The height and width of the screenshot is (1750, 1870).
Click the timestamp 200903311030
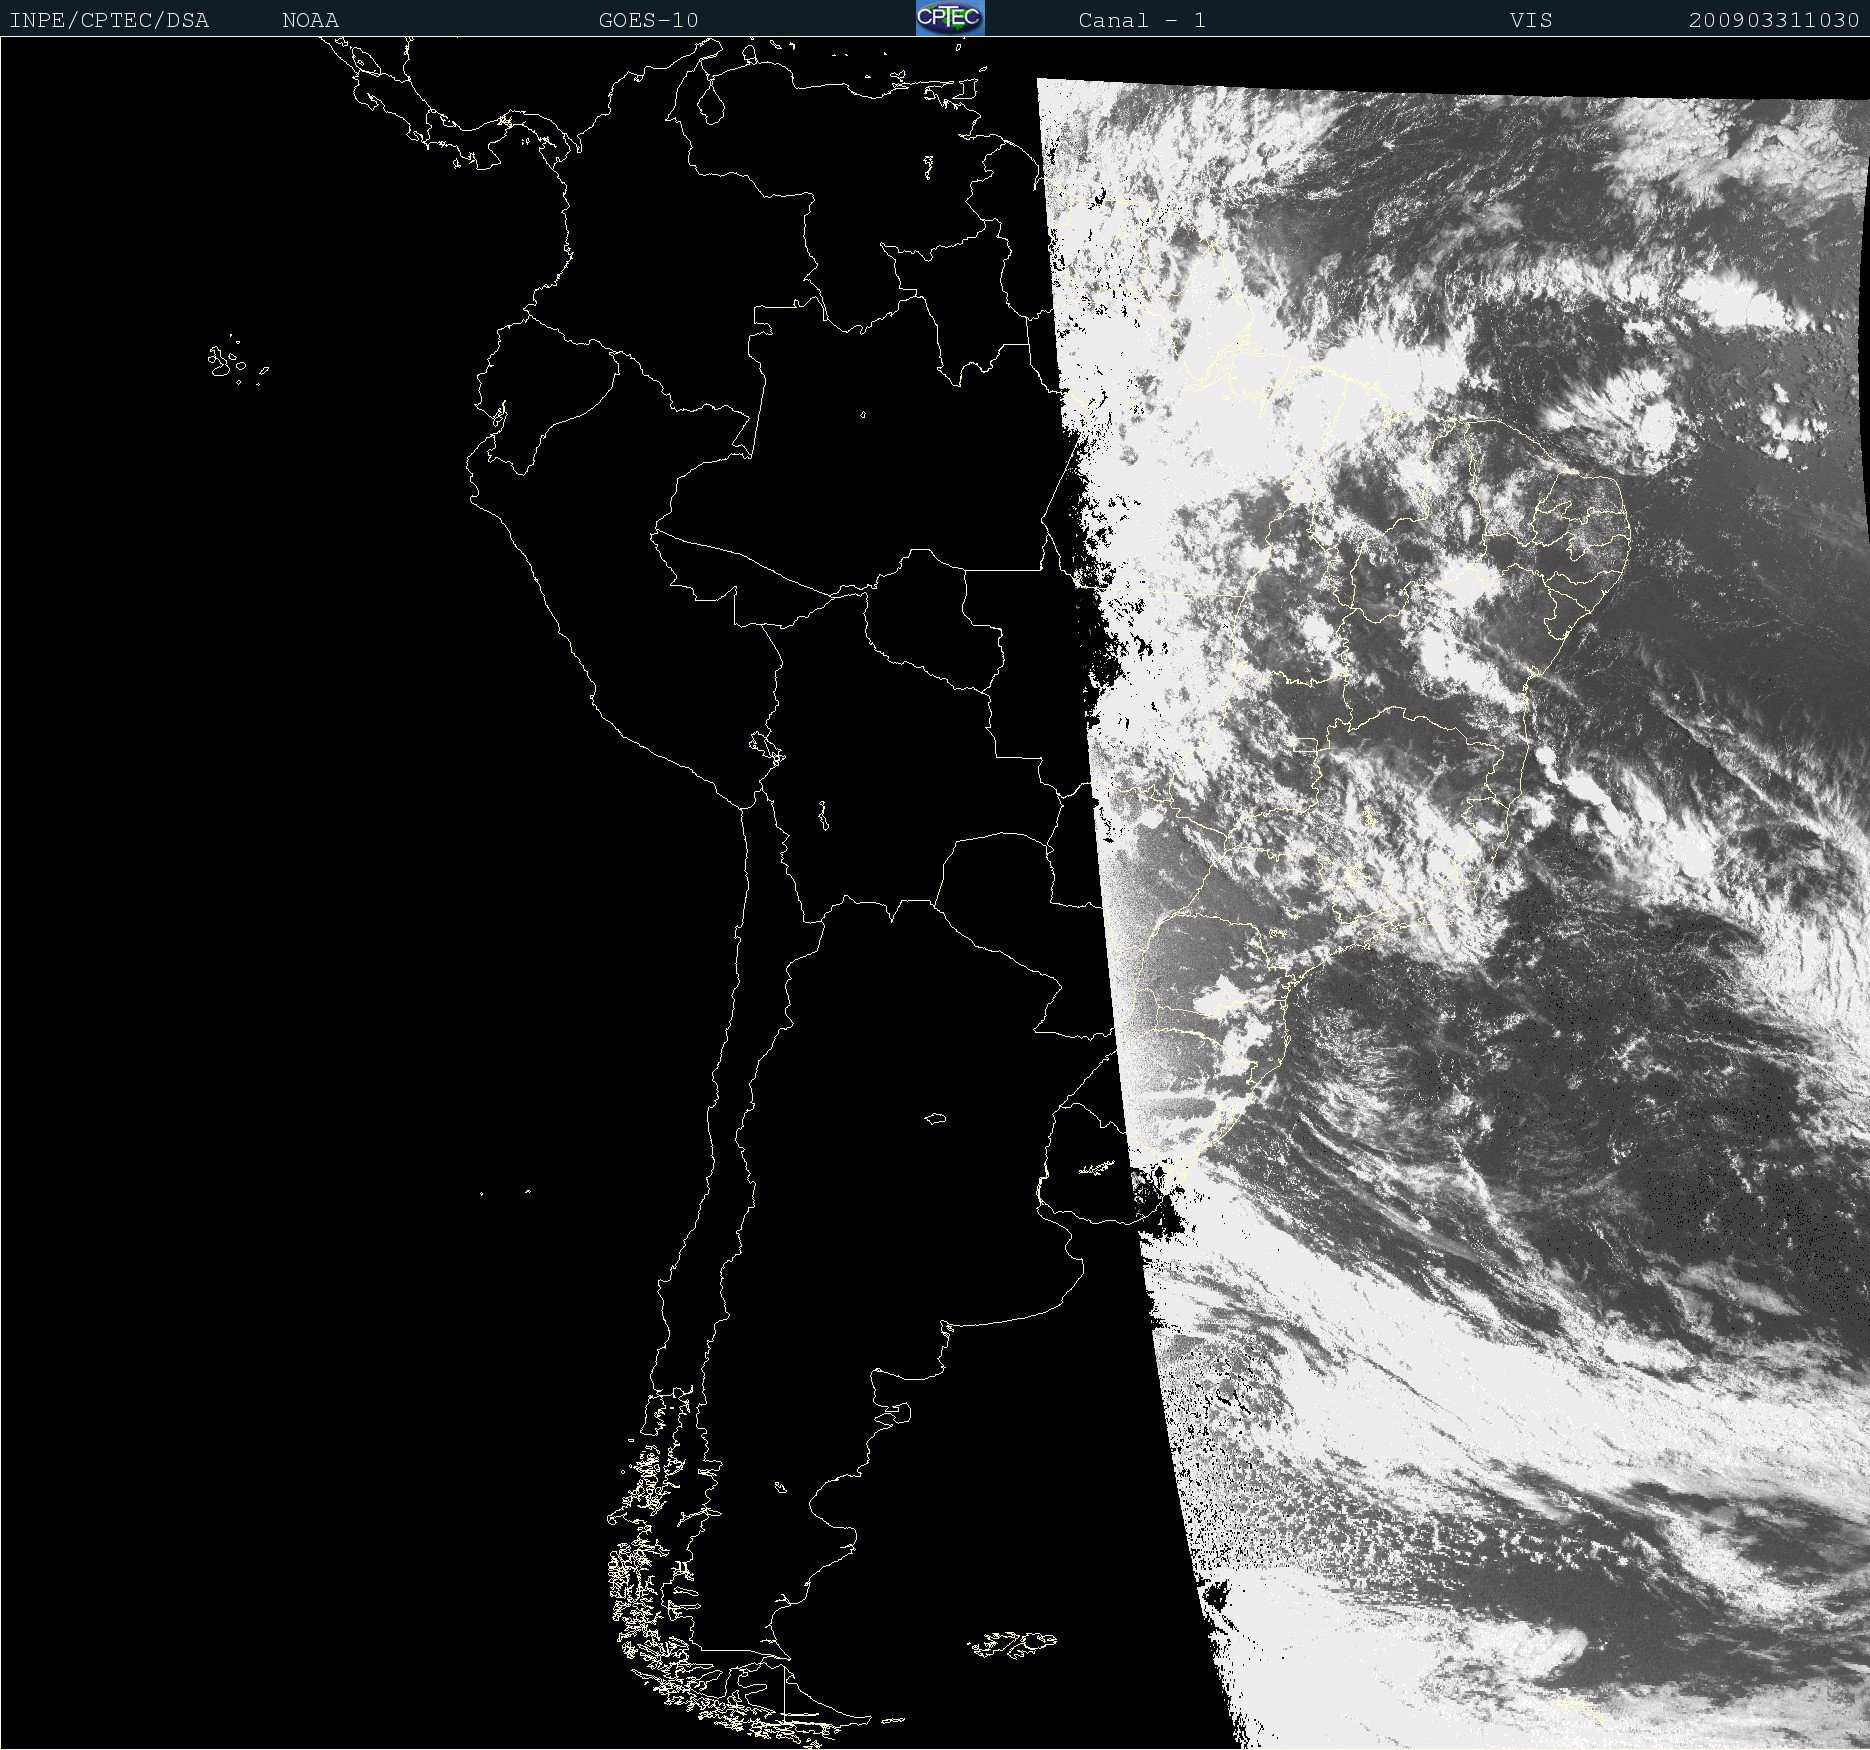tap(1773, 20)
